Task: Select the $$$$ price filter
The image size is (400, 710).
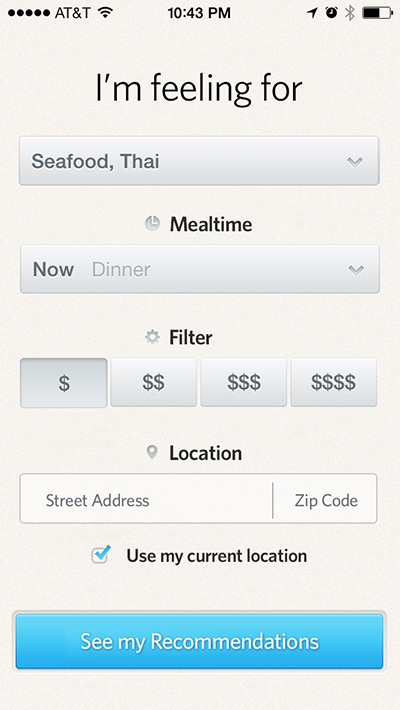Action: pos(333,383)
